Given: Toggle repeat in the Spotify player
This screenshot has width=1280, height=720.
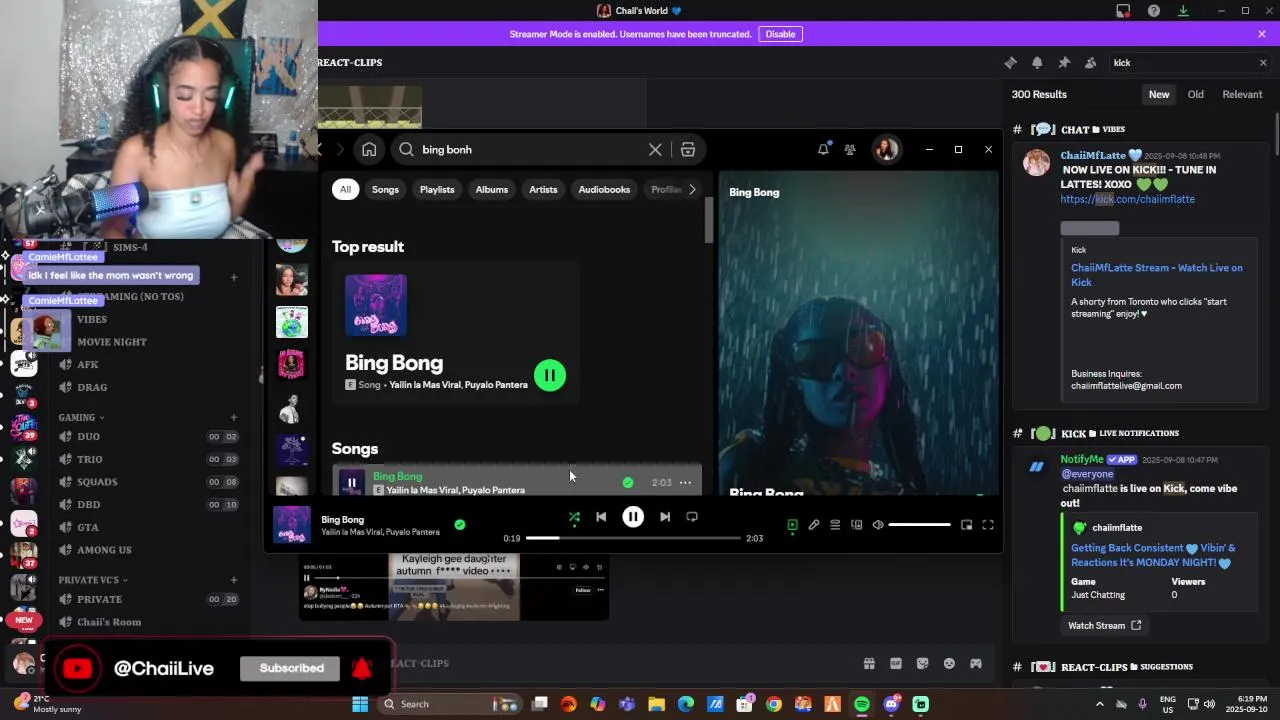Looking at the screenshot, I should pyautogui.click(x=692, y=517).
